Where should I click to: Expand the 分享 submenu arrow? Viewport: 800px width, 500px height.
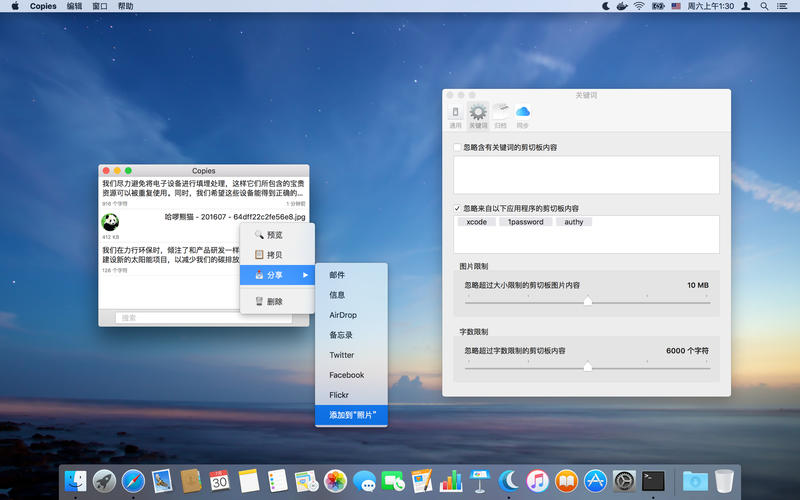click(306, 274)
